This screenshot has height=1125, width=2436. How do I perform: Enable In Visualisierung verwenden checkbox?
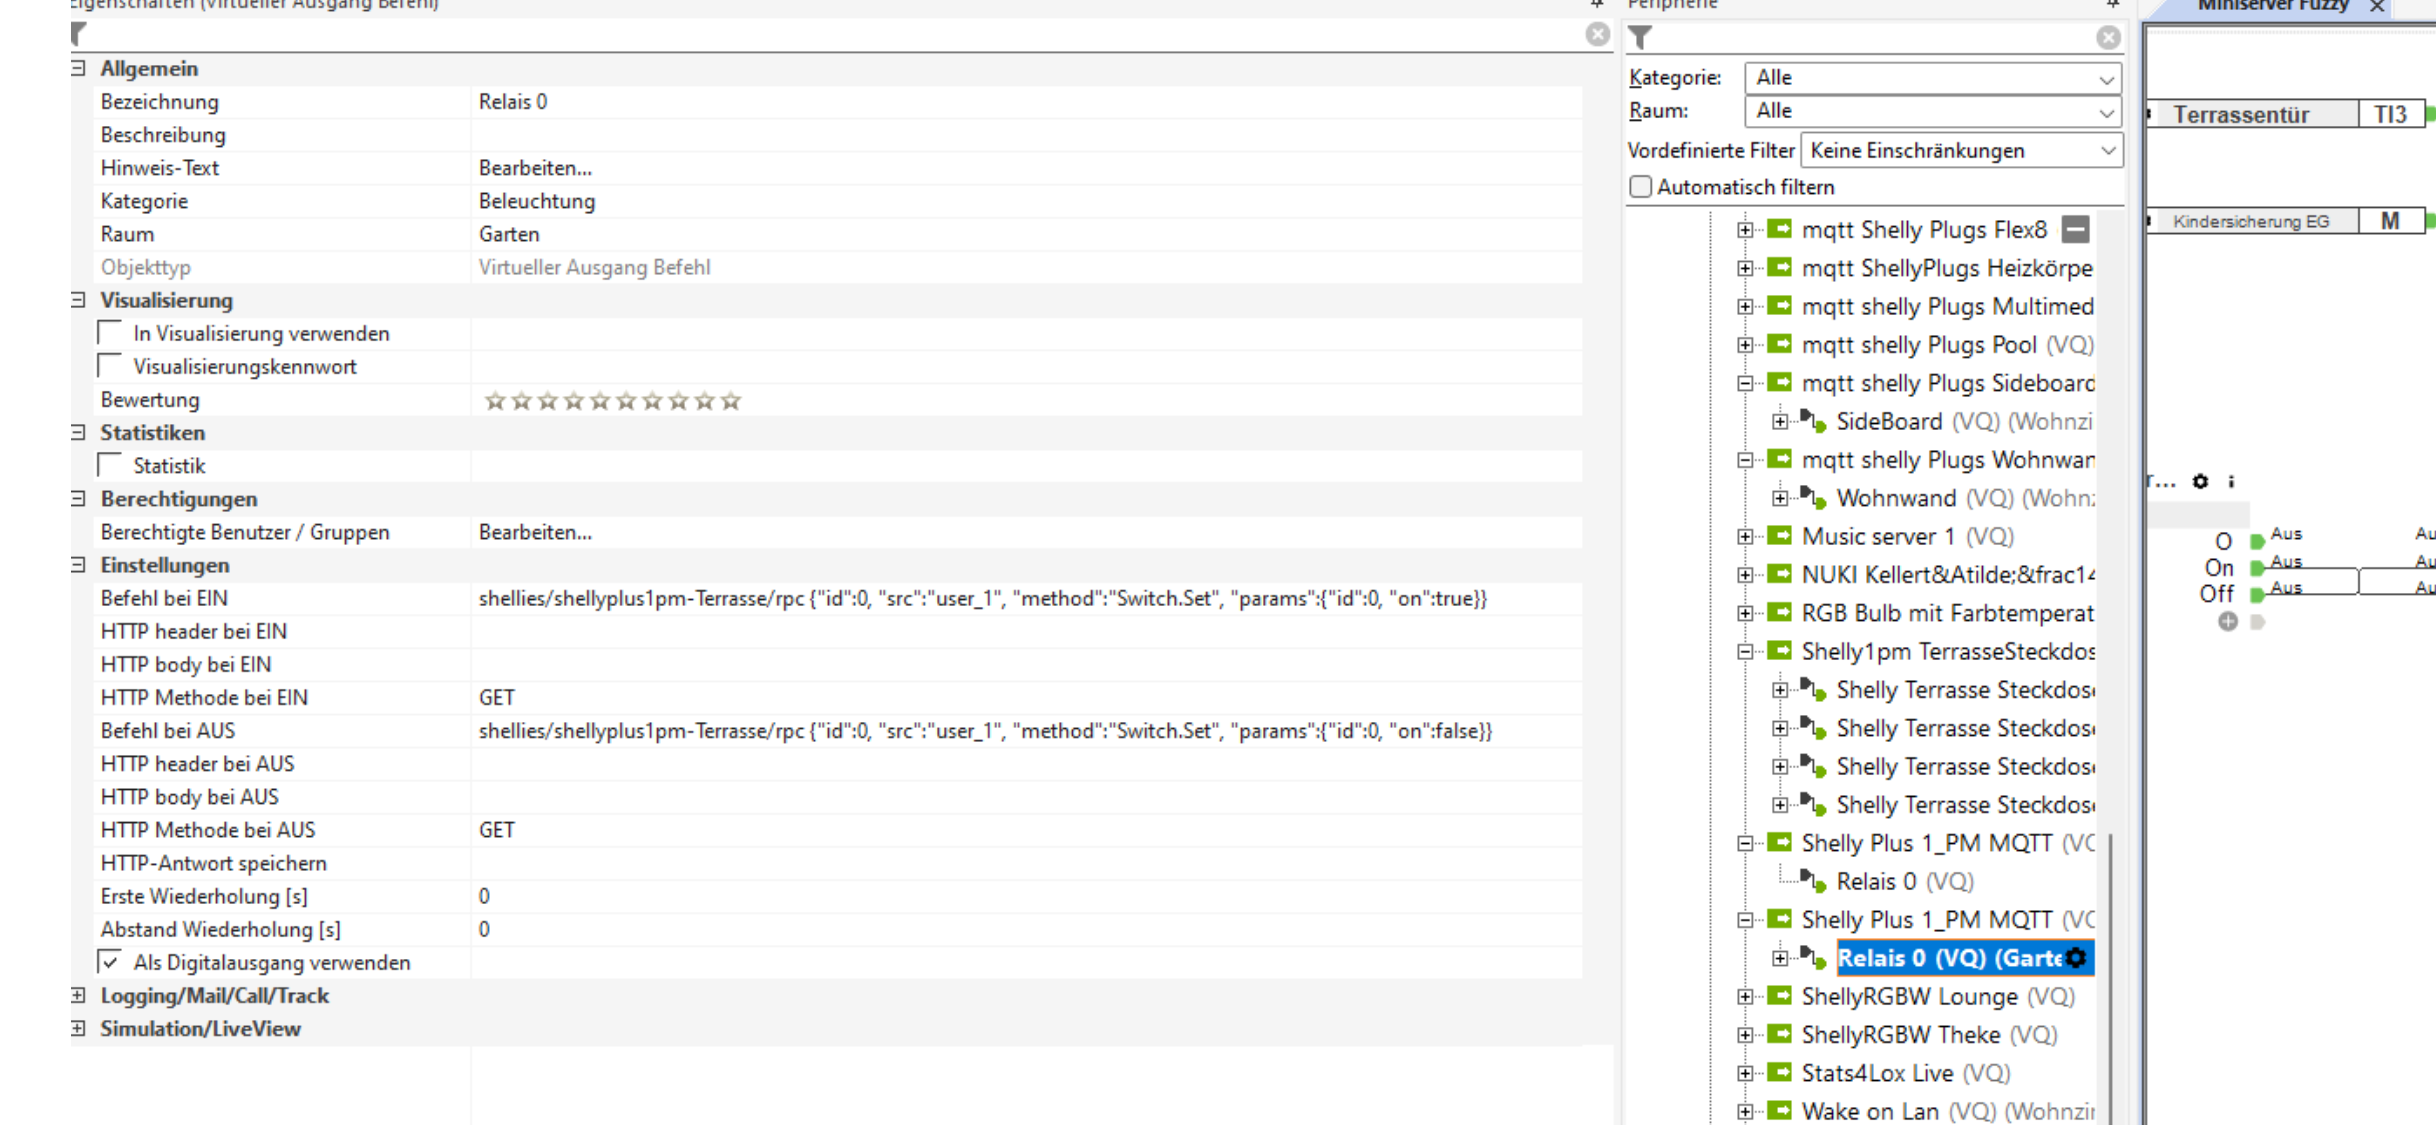click(x=110, y=333)
